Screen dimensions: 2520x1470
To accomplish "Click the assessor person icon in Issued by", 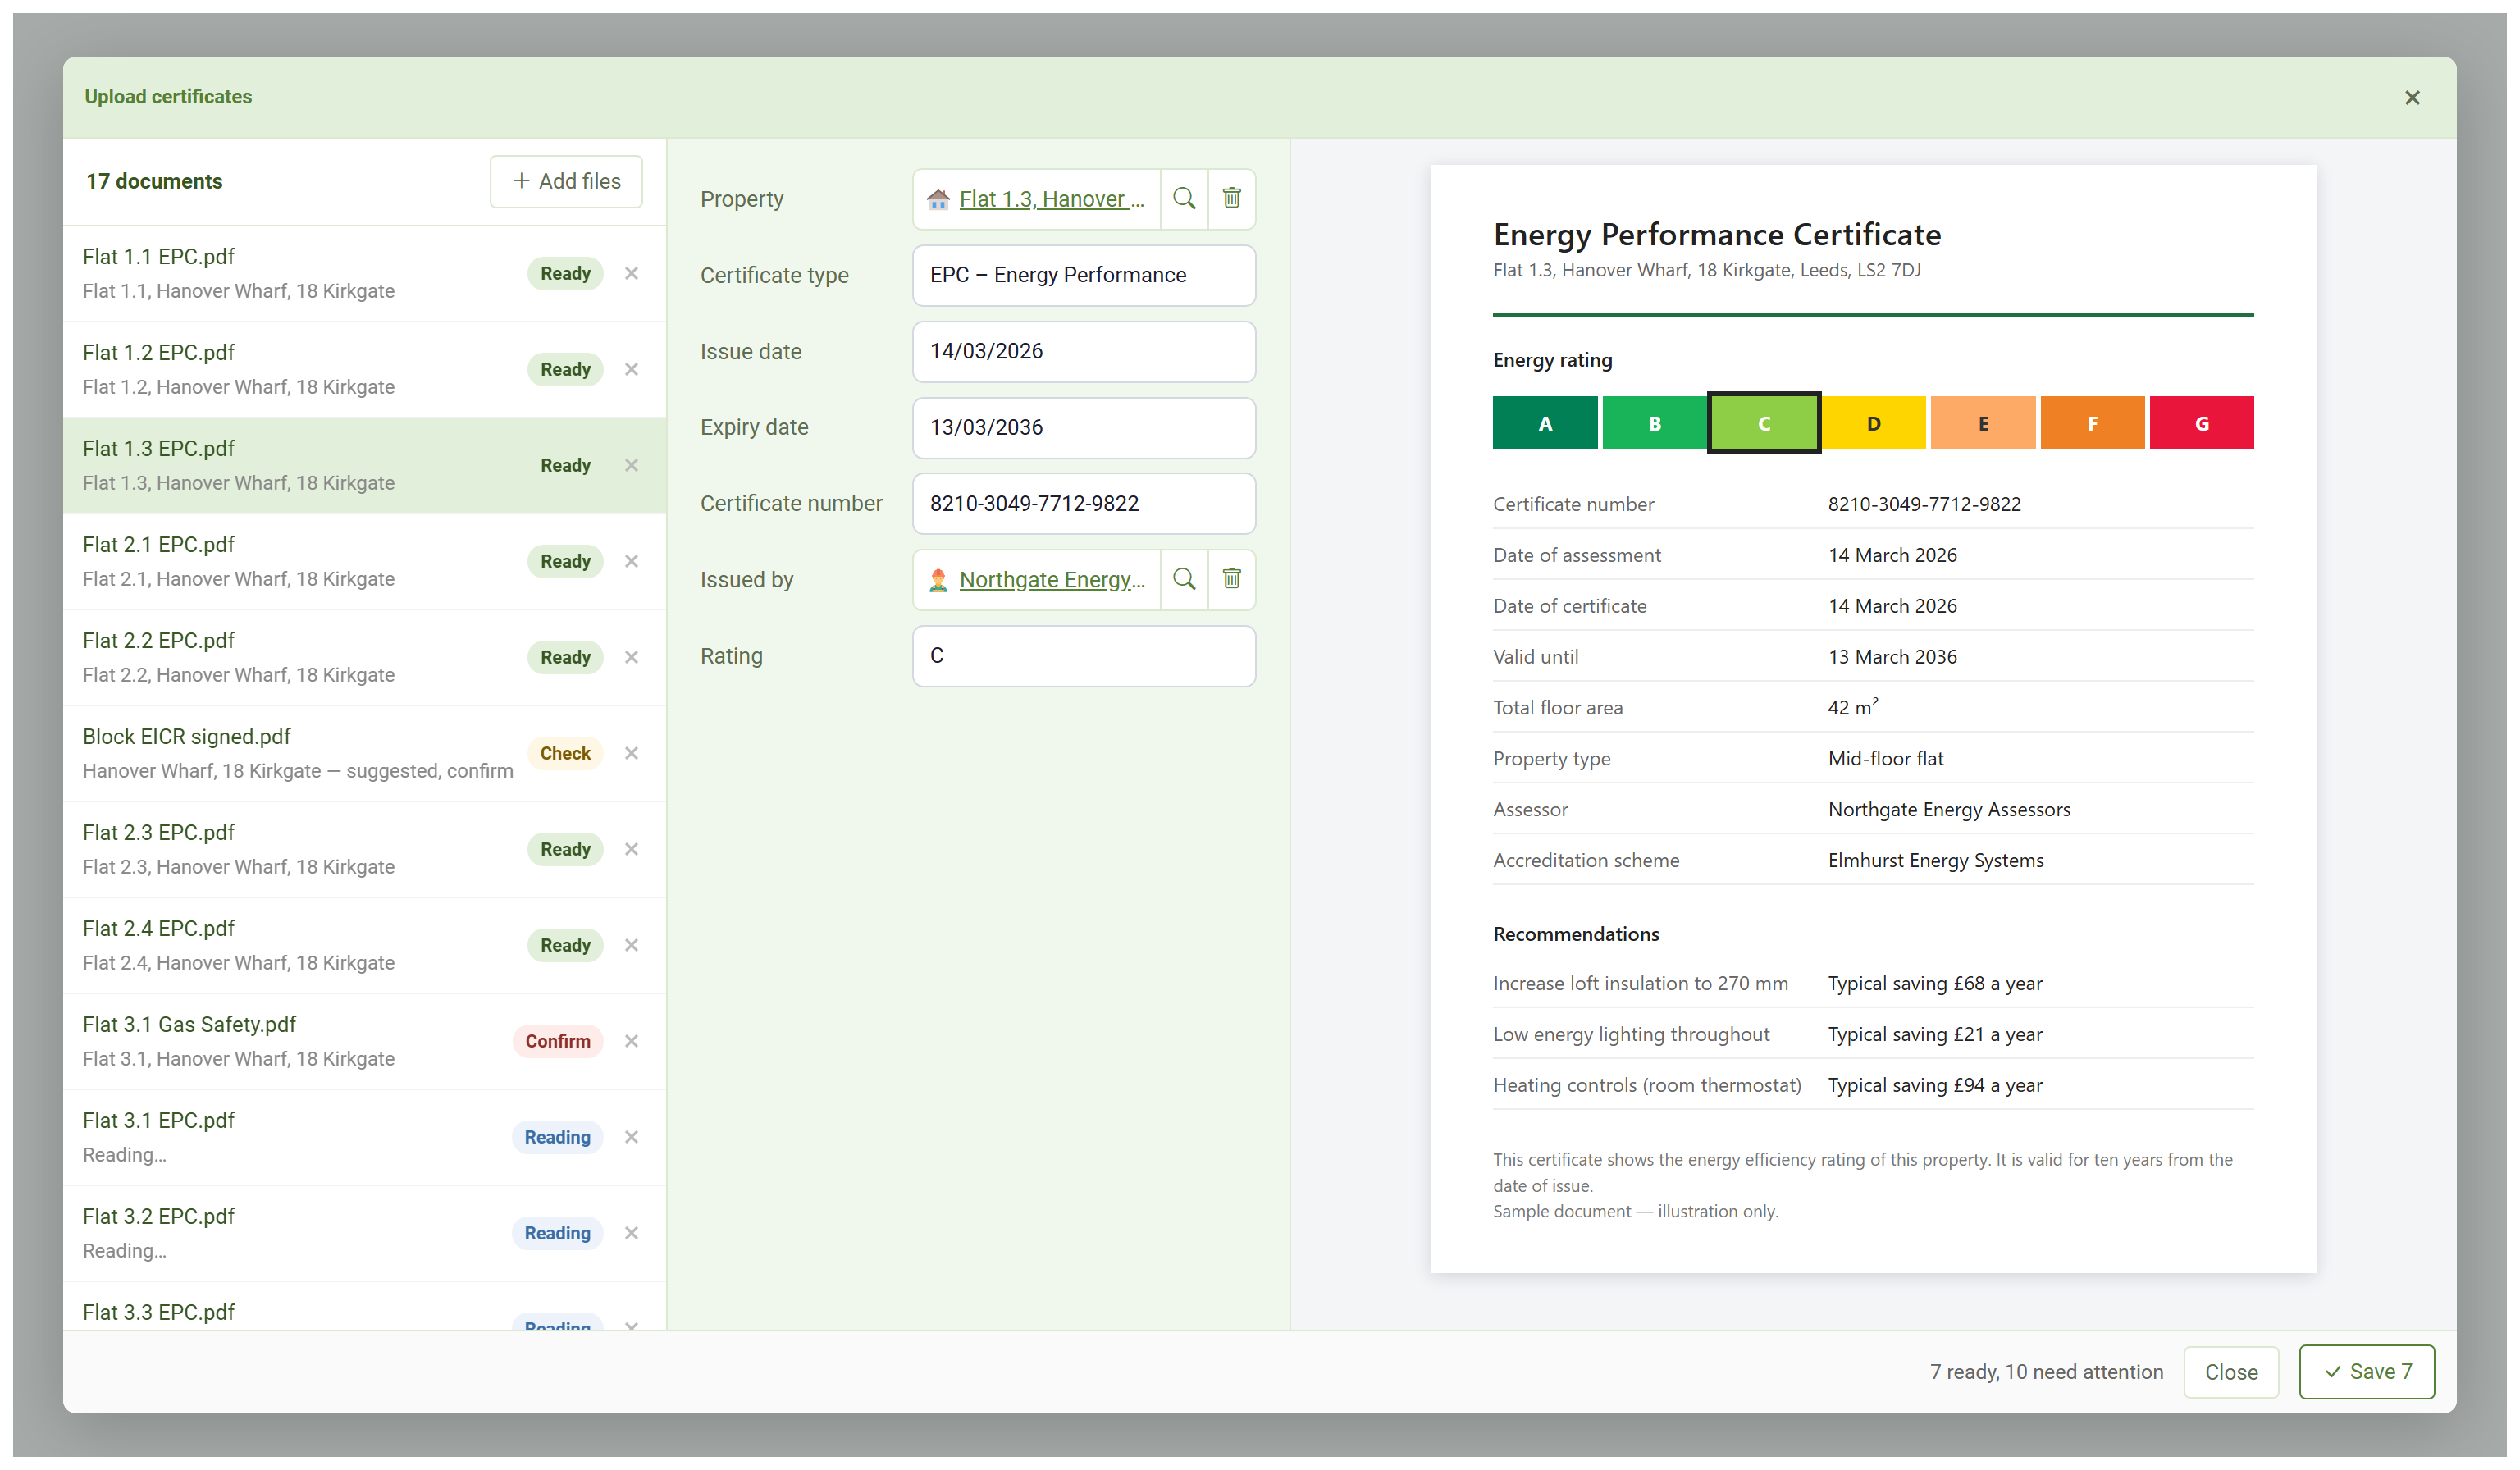I will point(937,580).
